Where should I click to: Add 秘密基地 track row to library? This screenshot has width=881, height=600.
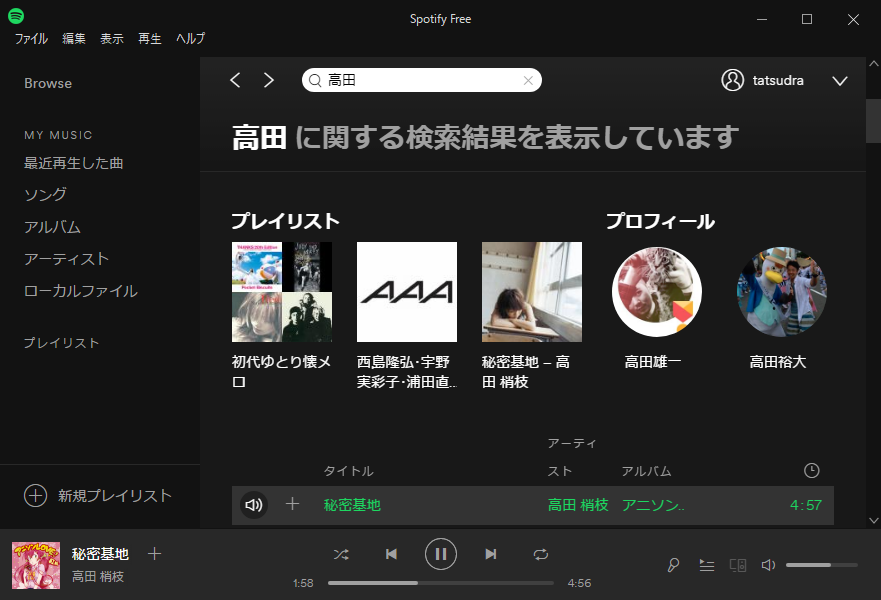click(292, 505)
